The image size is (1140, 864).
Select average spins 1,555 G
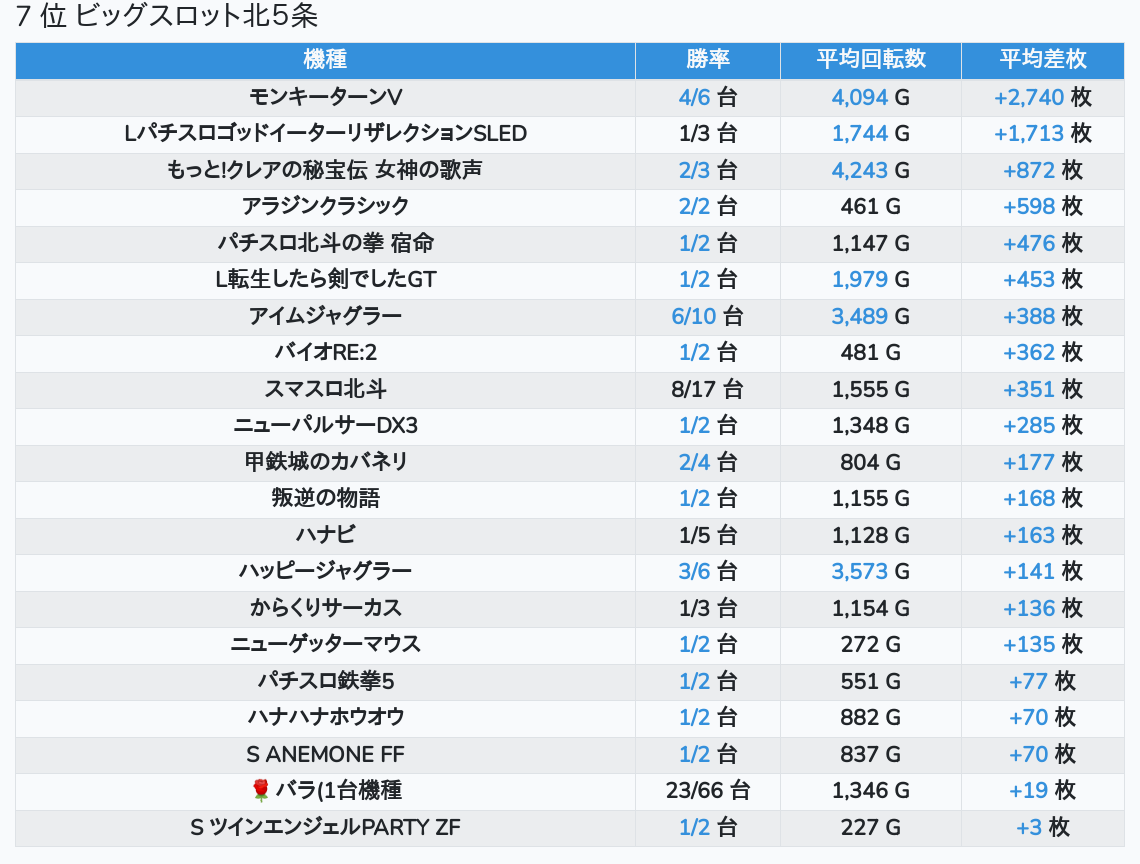click(x=870, y=389)
